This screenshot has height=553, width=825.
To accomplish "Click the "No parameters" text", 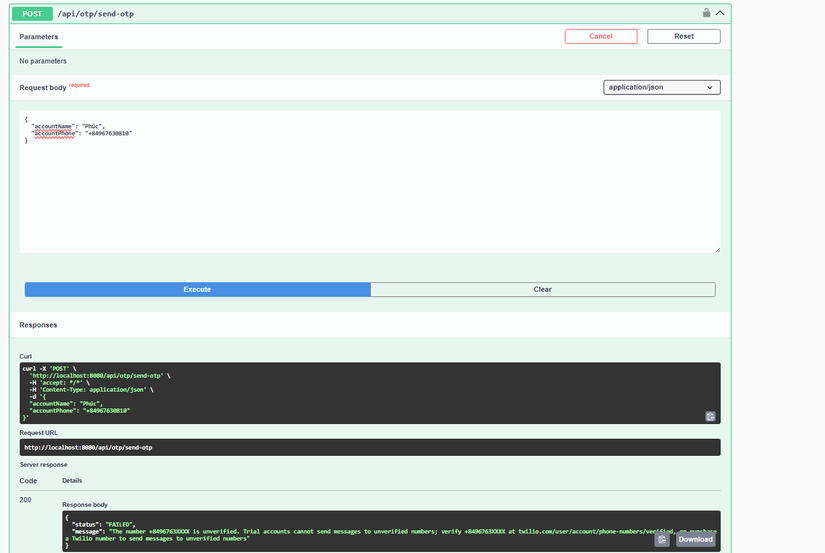I will (x=43, y=61).
